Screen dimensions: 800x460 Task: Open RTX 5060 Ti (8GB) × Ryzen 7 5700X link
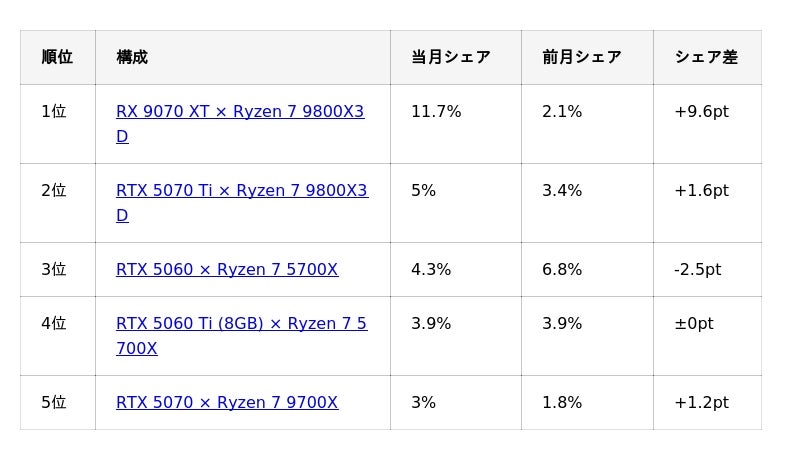point(241,324)
